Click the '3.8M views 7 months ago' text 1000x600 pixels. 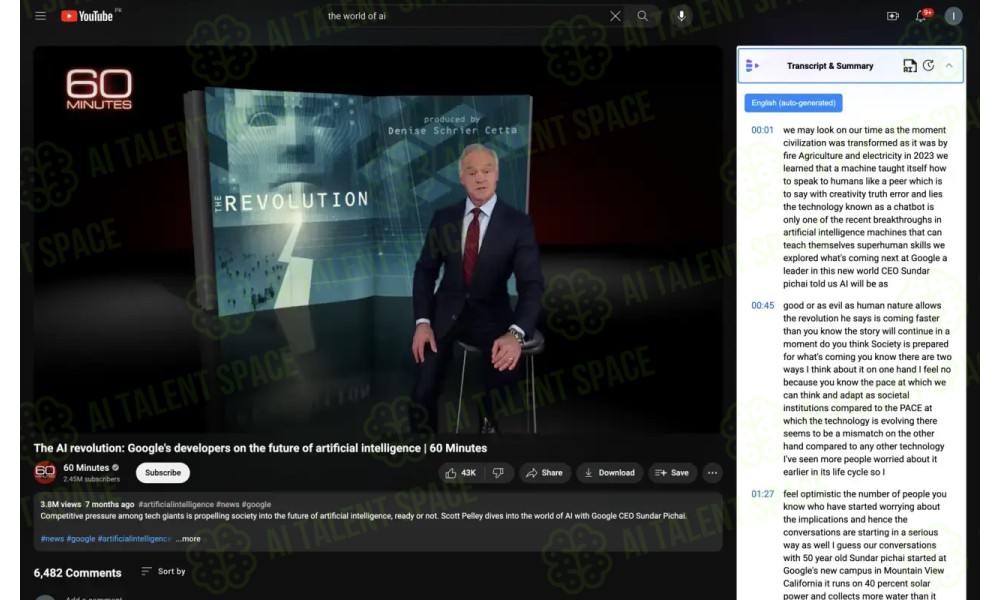click(87, 504)
